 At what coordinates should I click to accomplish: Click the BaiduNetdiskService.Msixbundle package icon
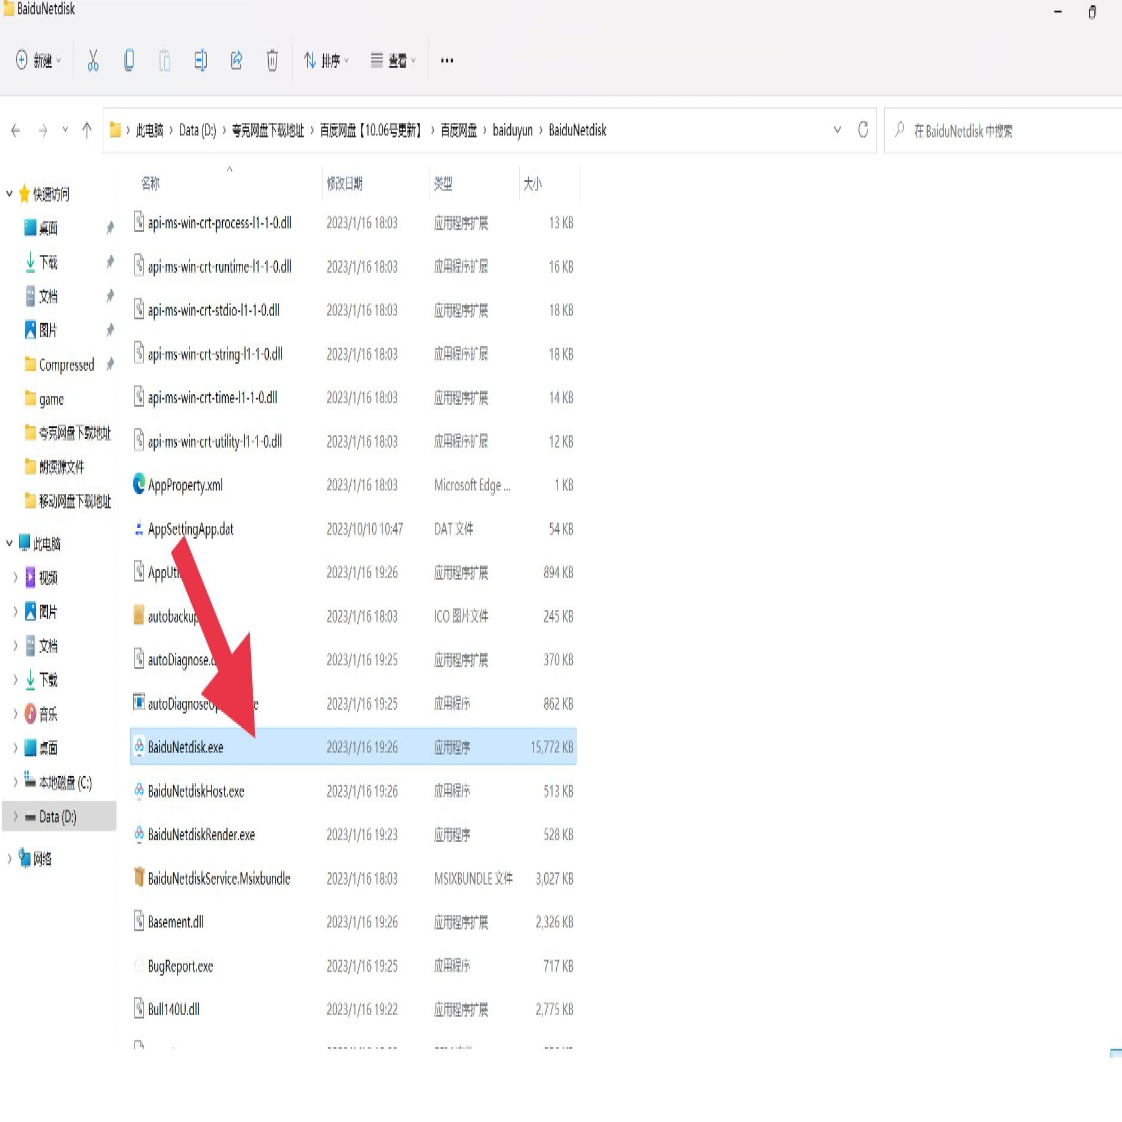click(x=139, y=877)
